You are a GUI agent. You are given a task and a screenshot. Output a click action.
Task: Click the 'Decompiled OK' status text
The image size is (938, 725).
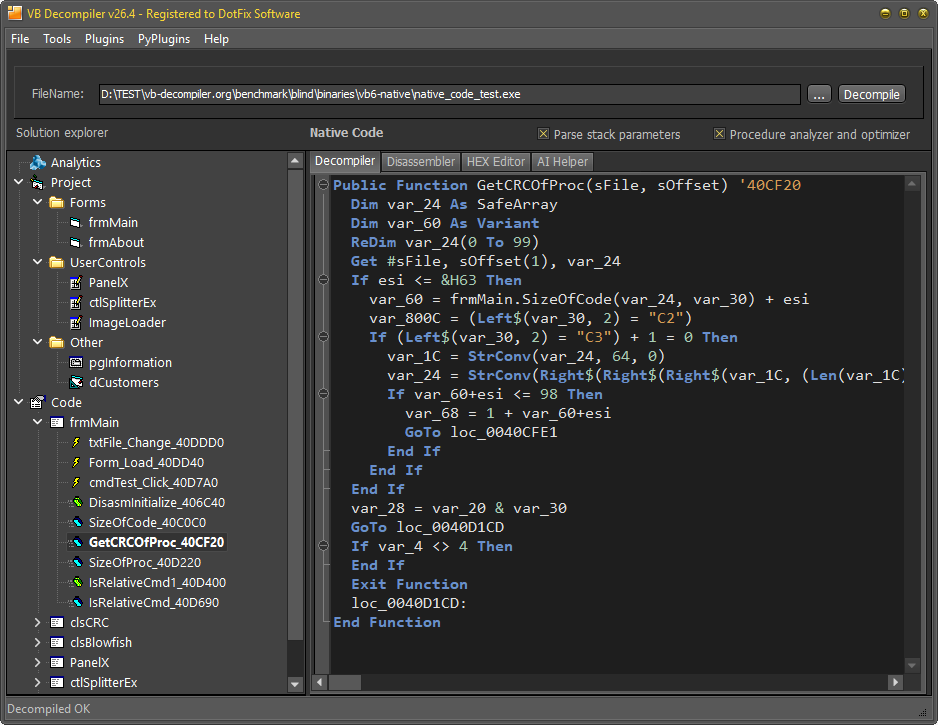click(x=48, y=709)
